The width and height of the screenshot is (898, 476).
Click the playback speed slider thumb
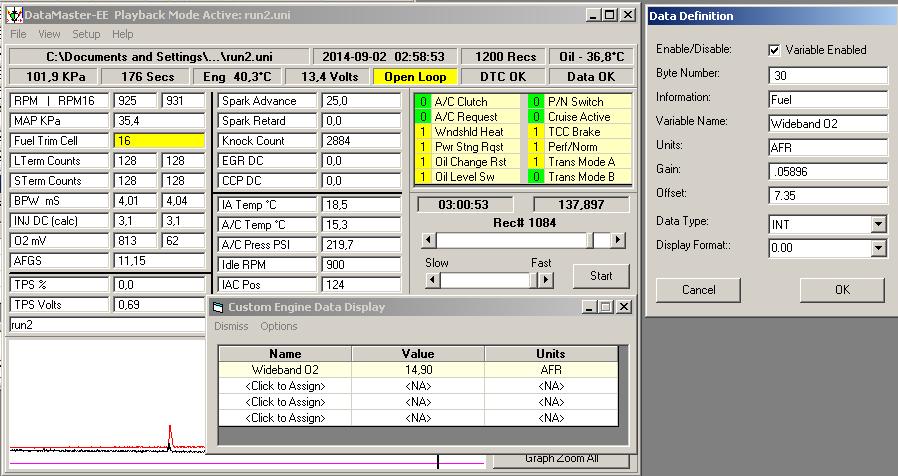click(533, 280)
